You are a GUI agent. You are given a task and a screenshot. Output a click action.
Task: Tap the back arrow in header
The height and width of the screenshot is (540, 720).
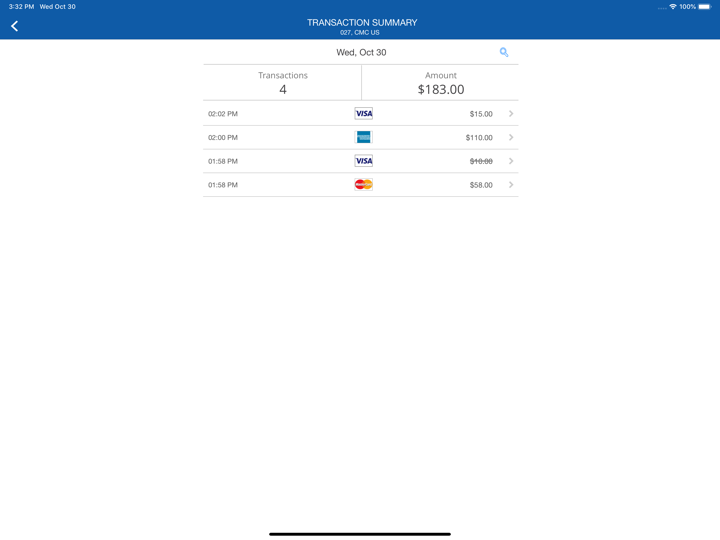(x=15, y=26)
